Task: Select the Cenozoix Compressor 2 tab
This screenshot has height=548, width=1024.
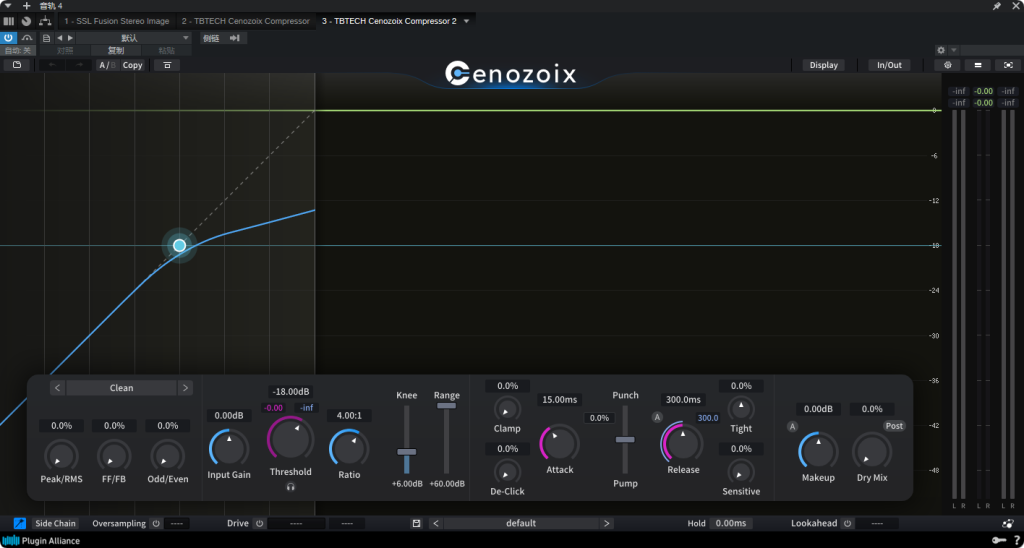Action: pos(389,21)
